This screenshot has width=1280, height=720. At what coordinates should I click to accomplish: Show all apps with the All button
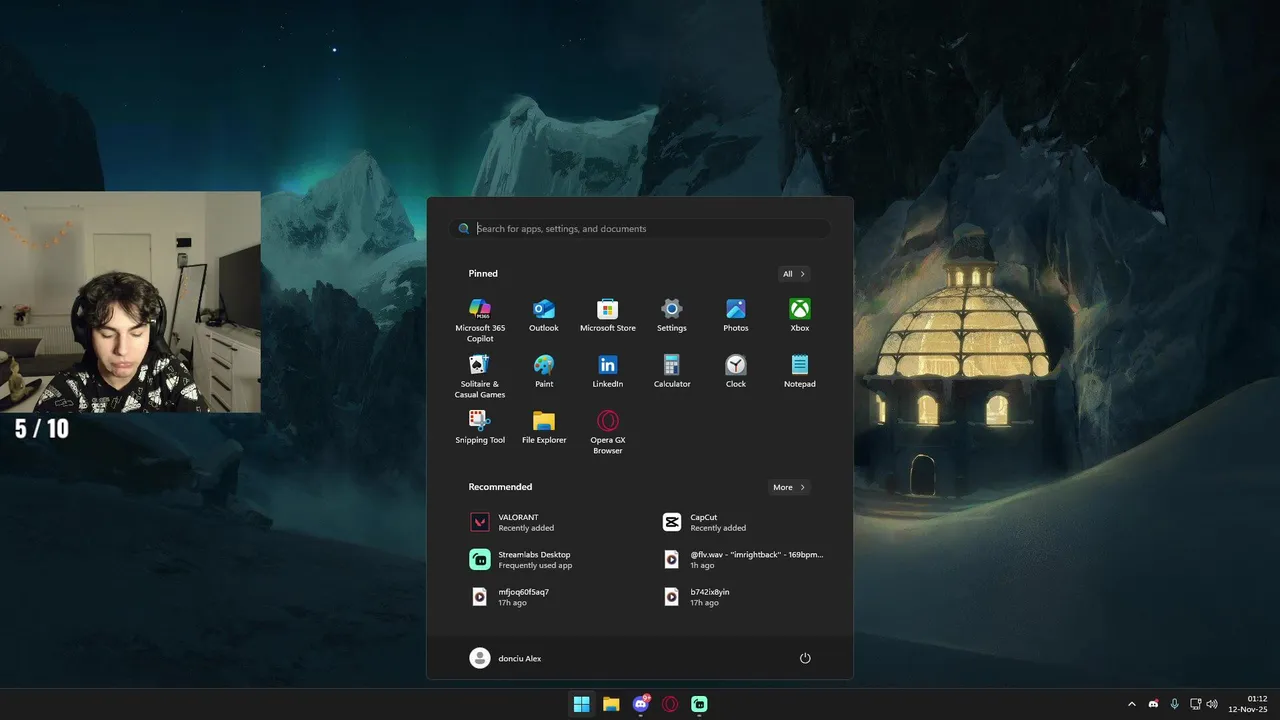point(794,274)
